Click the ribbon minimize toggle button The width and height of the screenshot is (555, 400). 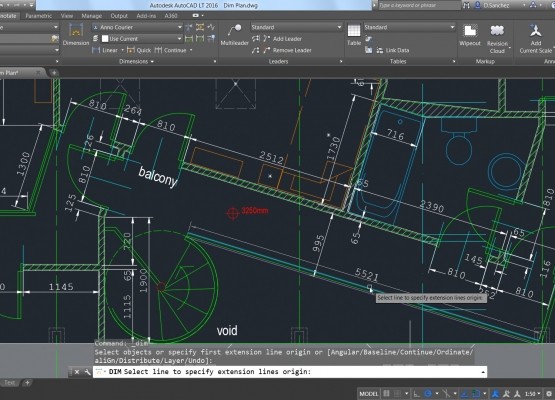click(195, 16)
